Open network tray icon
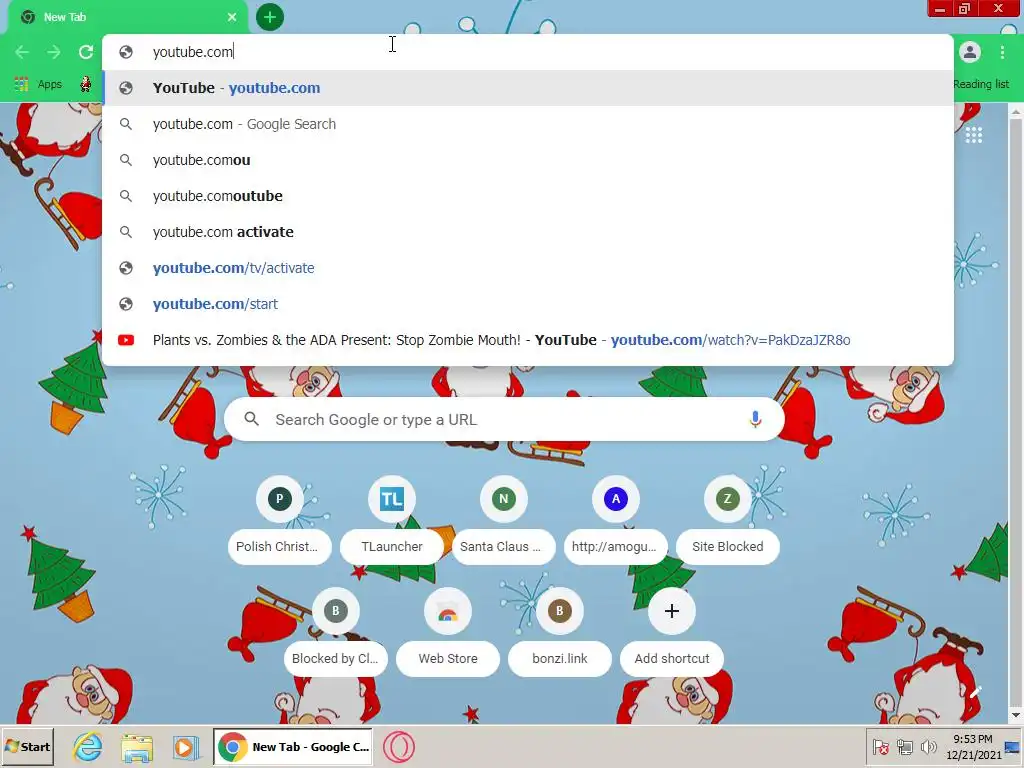The image size is (1024, 768). [x=904, y=746]
